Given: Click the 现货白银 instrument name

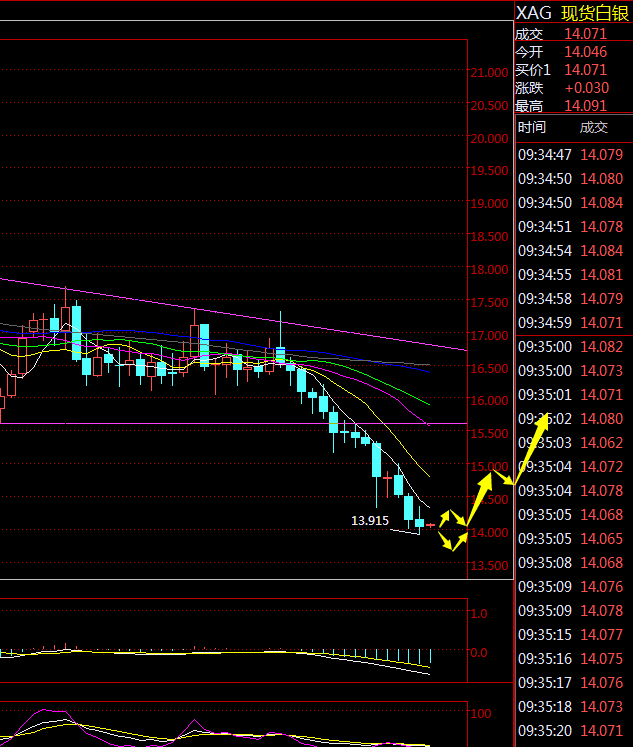Looking at the screenshot, I should pos(595,13).
